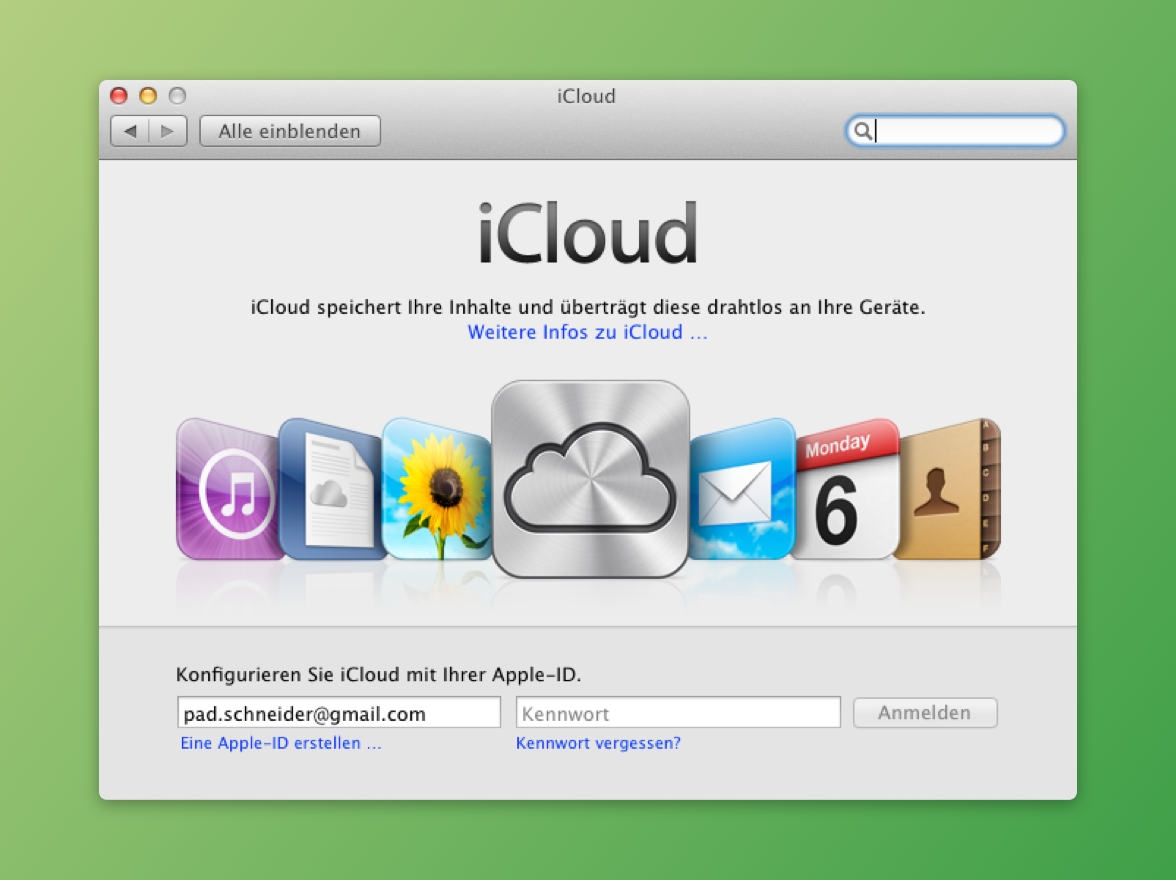
Task: Click the Apple-ID email input field
Action: [x=339, y=712]
